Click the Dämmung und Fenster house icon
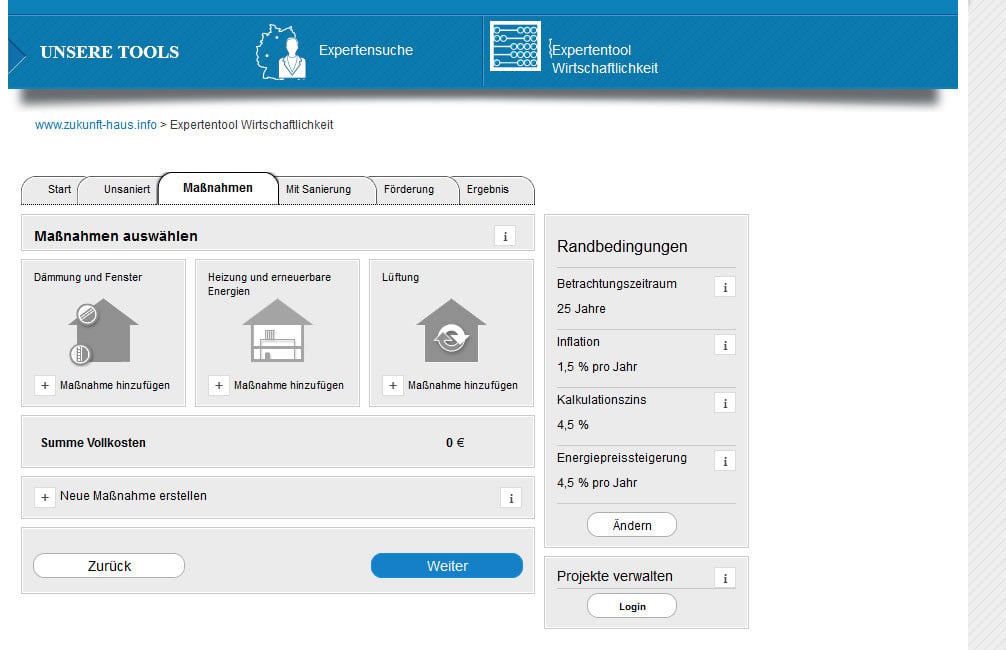Screen dimensions: 1006x650 [x=102, y=332]
